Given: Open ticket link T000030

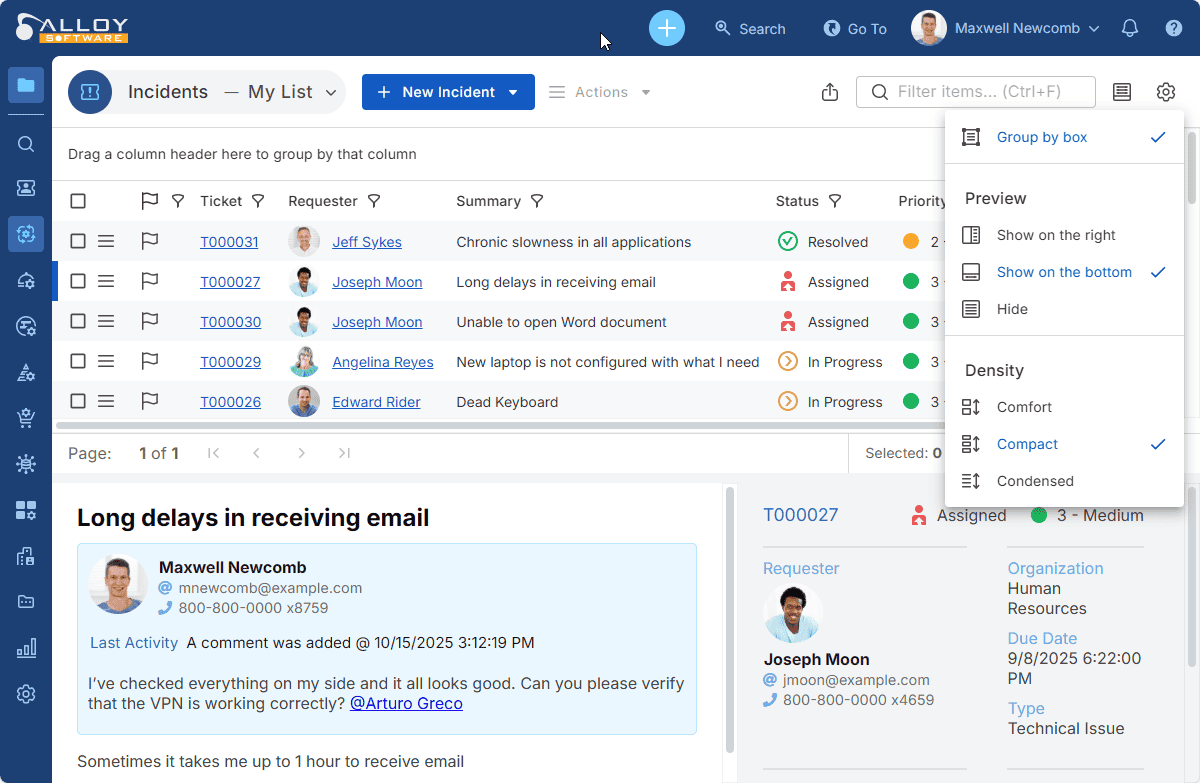Looking at the screenshot, I should tap(230, 322).
